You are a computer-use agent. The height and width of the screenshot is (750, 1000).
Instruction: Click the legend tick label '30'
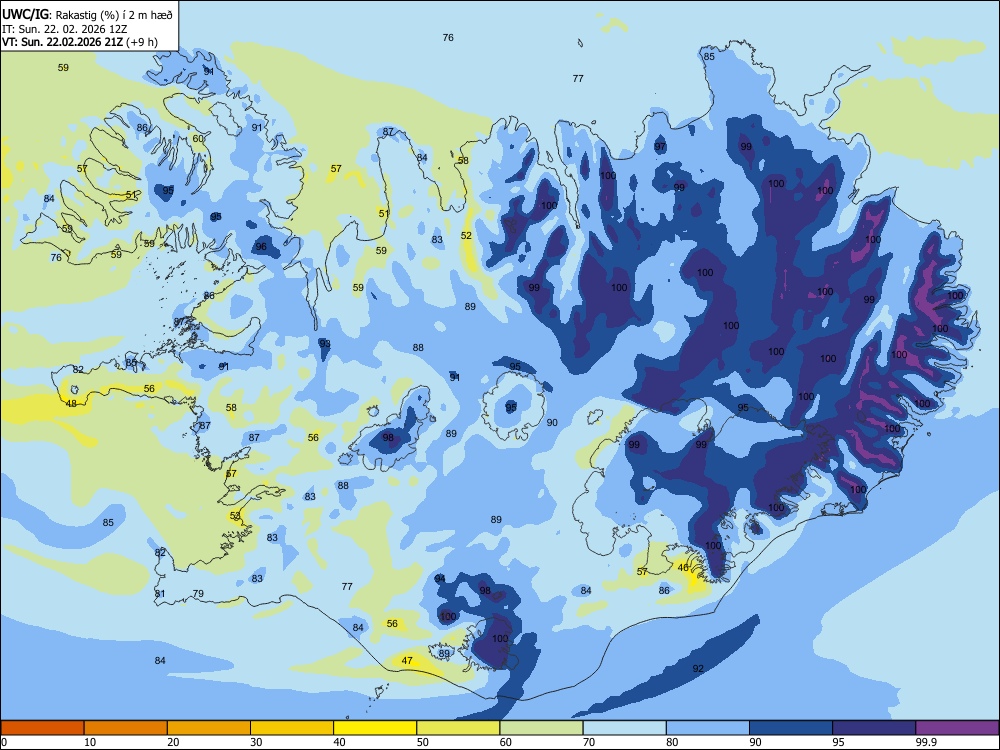point(256,742)
